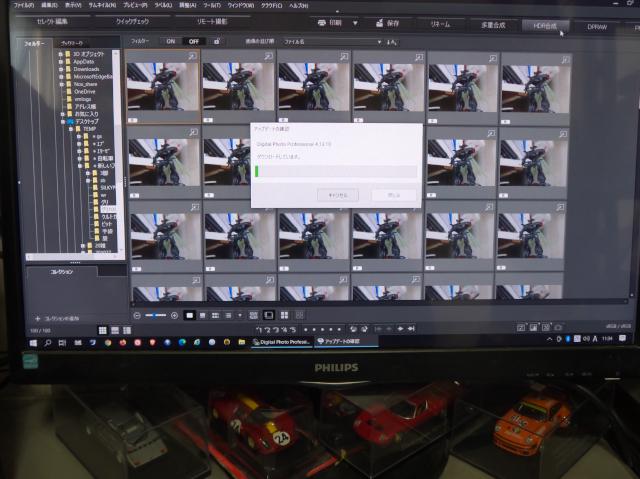Toggle ascending/descending sort icon

click(x=391, y=42)
